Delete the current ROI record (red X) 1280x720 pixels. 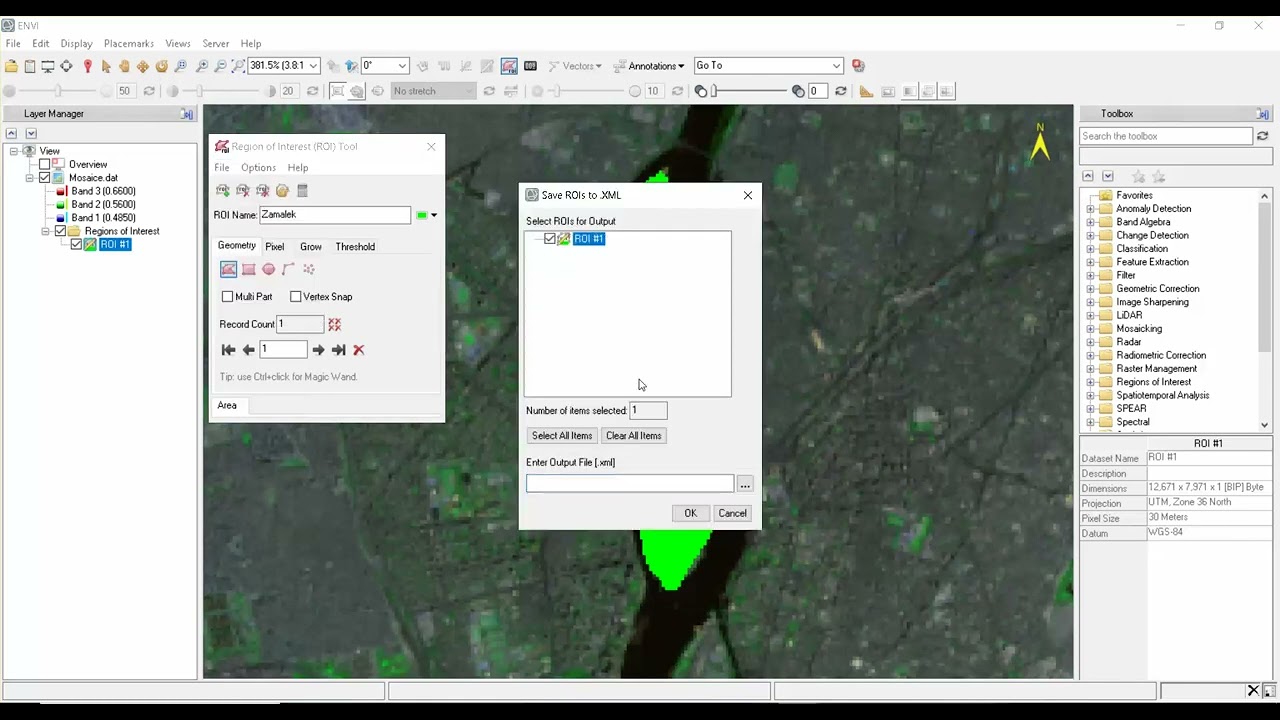point(358,350)
